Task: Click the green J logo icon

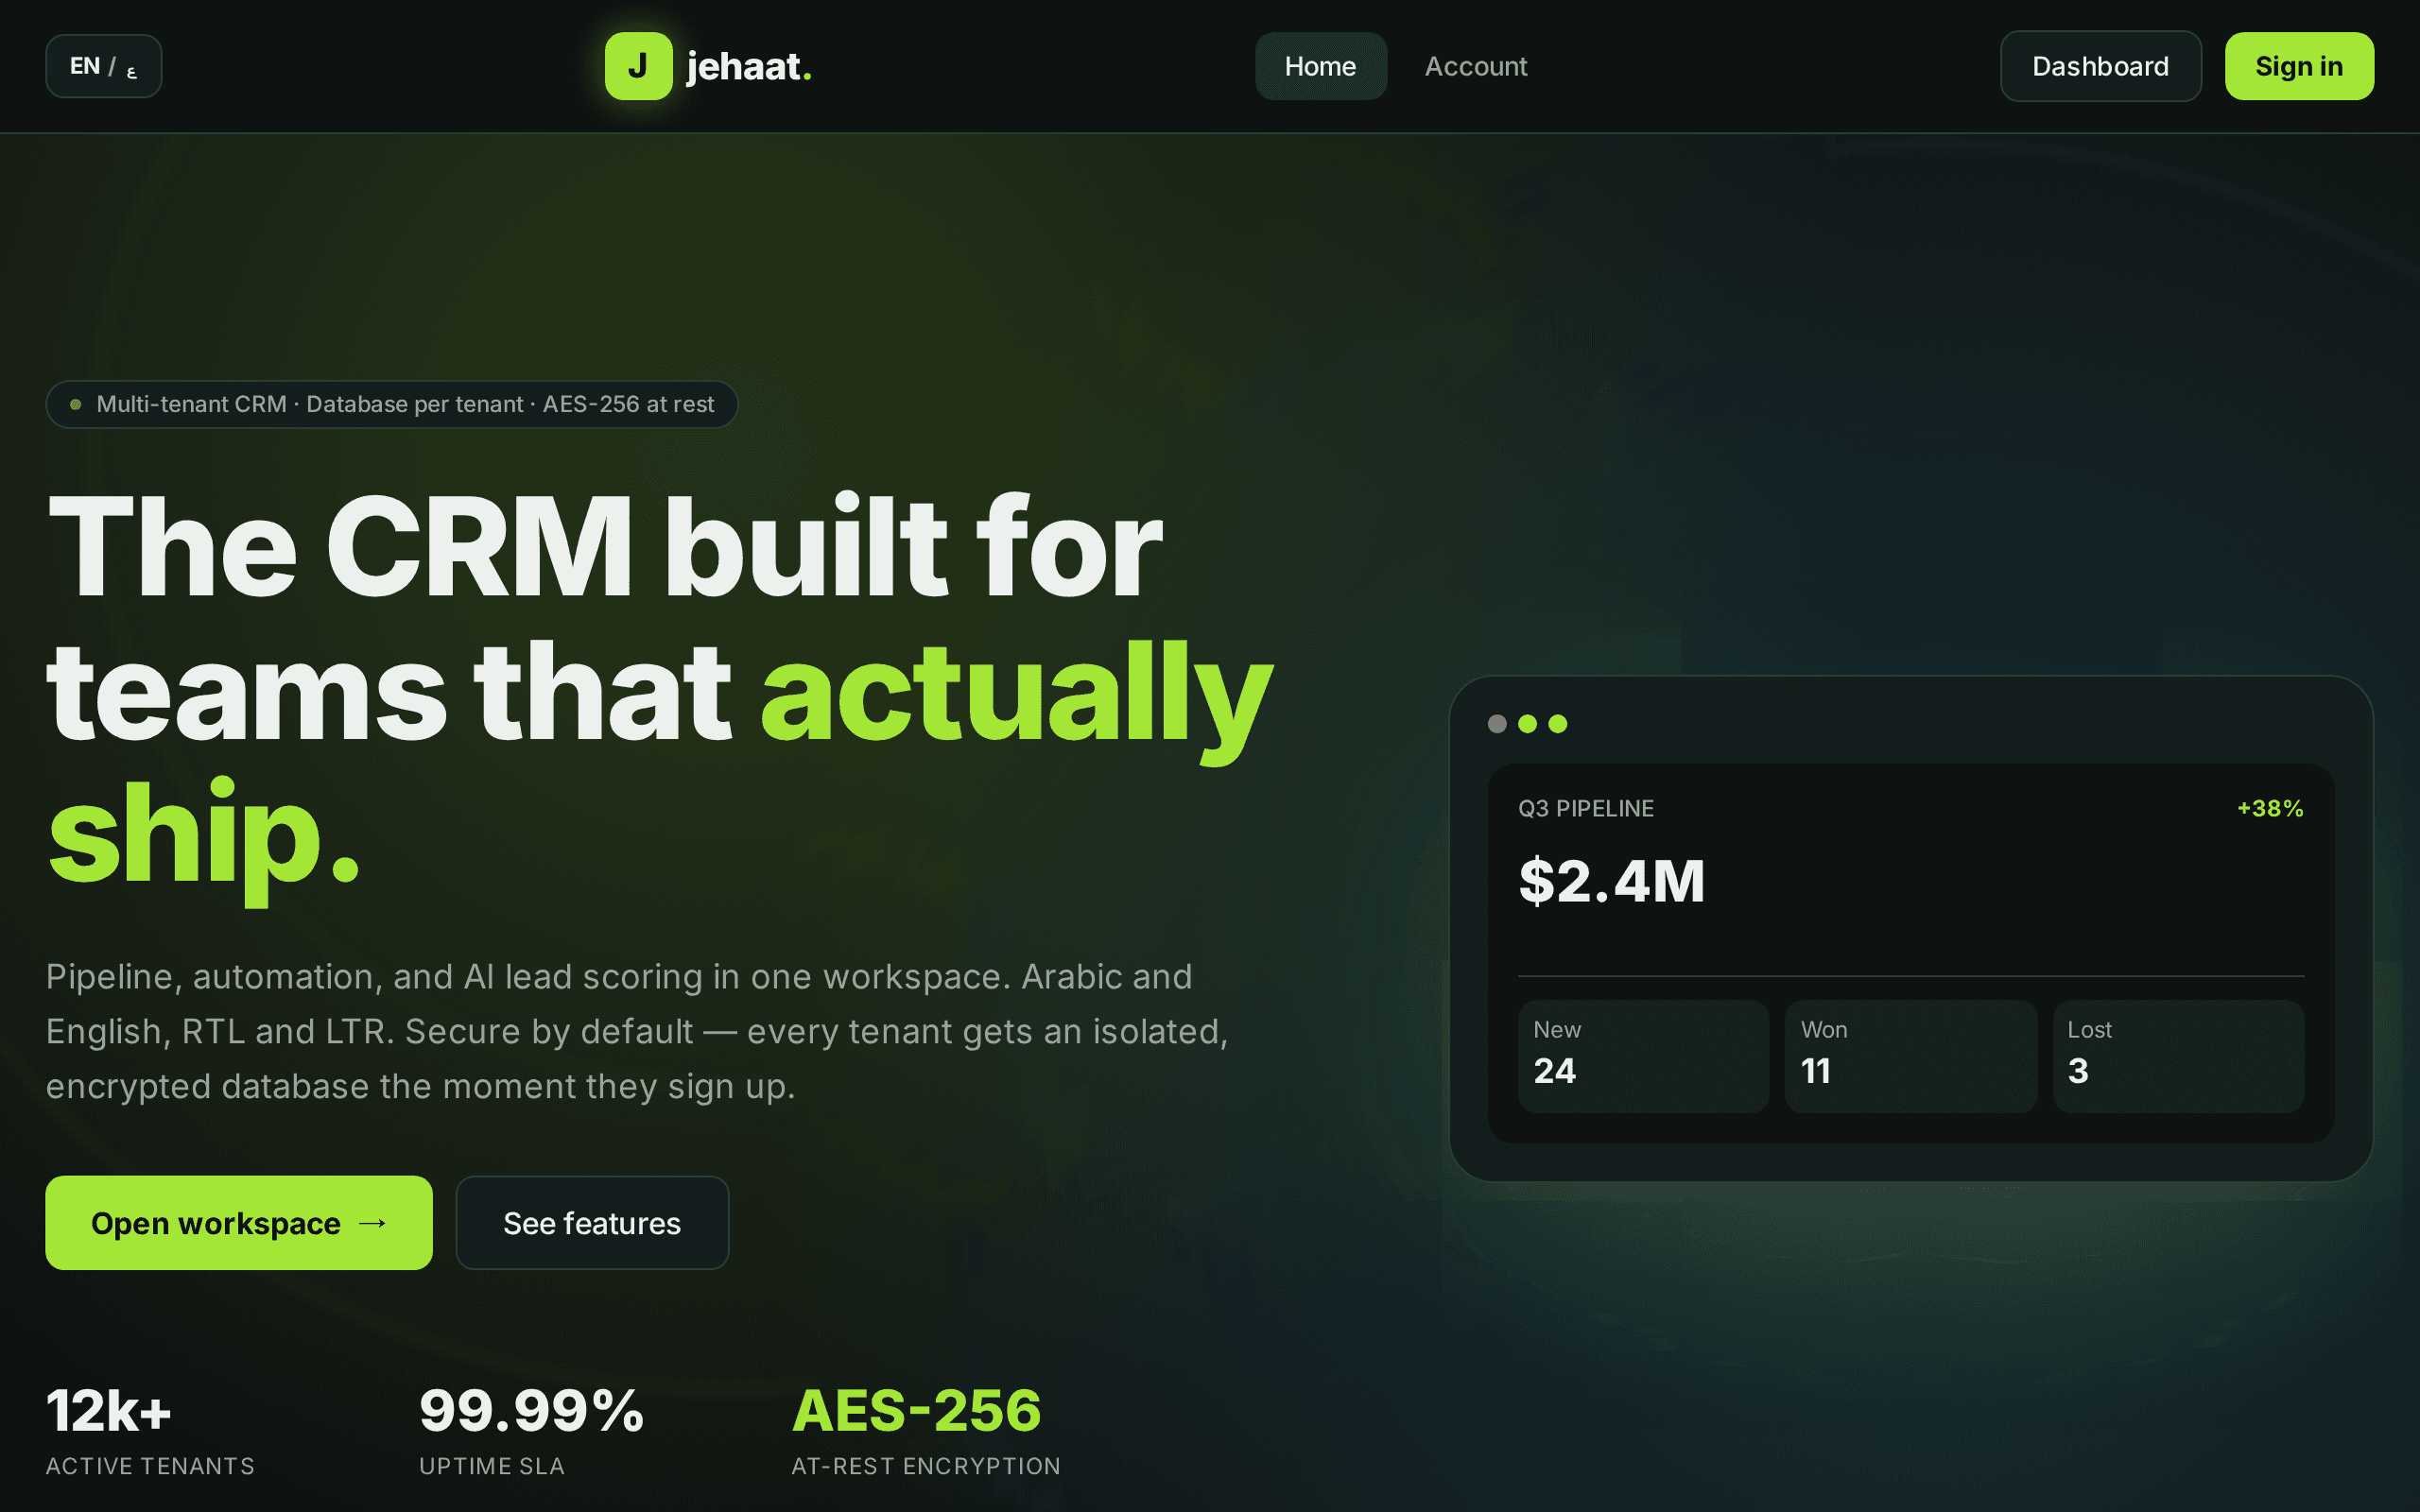Action: 638,66
